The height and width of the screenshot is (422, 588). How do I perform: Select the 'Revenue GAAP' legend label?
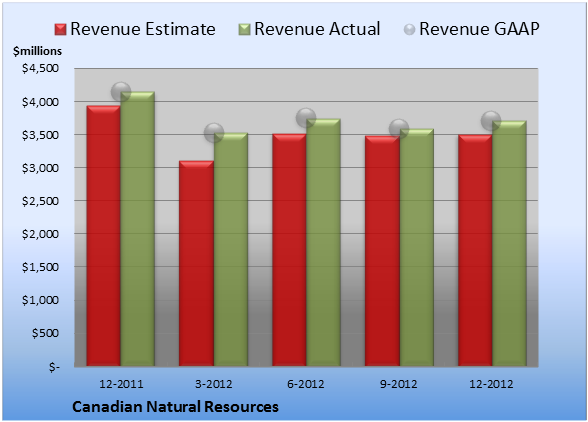click(x=479, y=29)
